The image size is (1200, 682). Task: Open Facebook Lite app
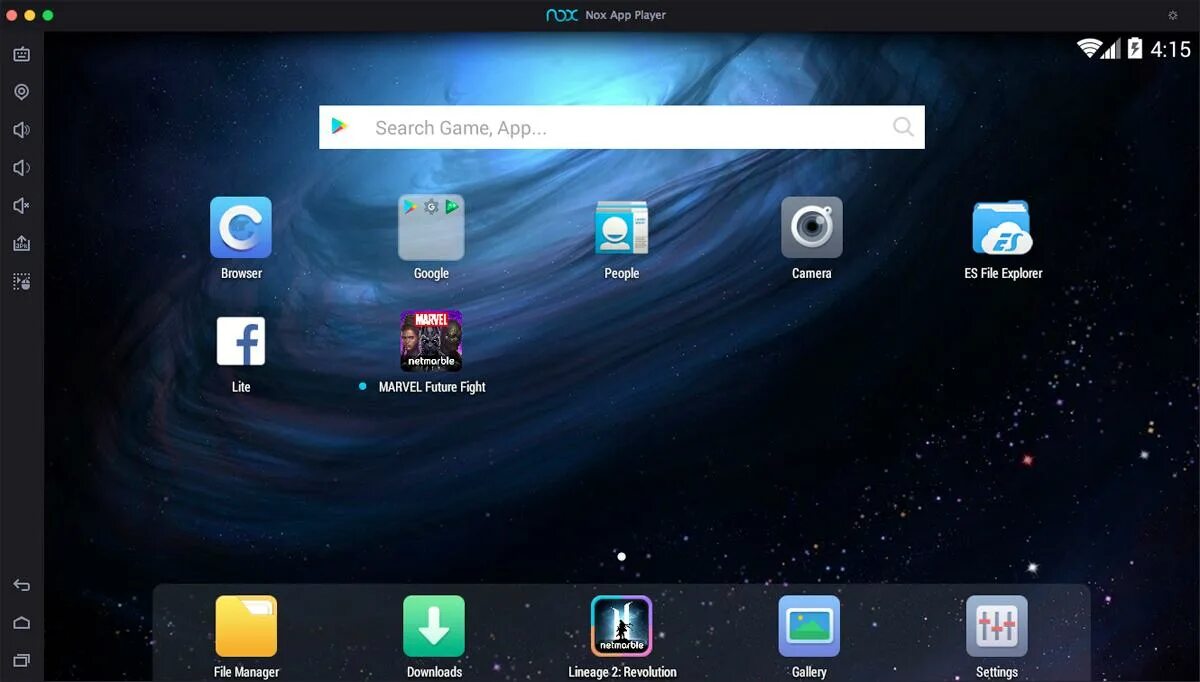point(241,341)
